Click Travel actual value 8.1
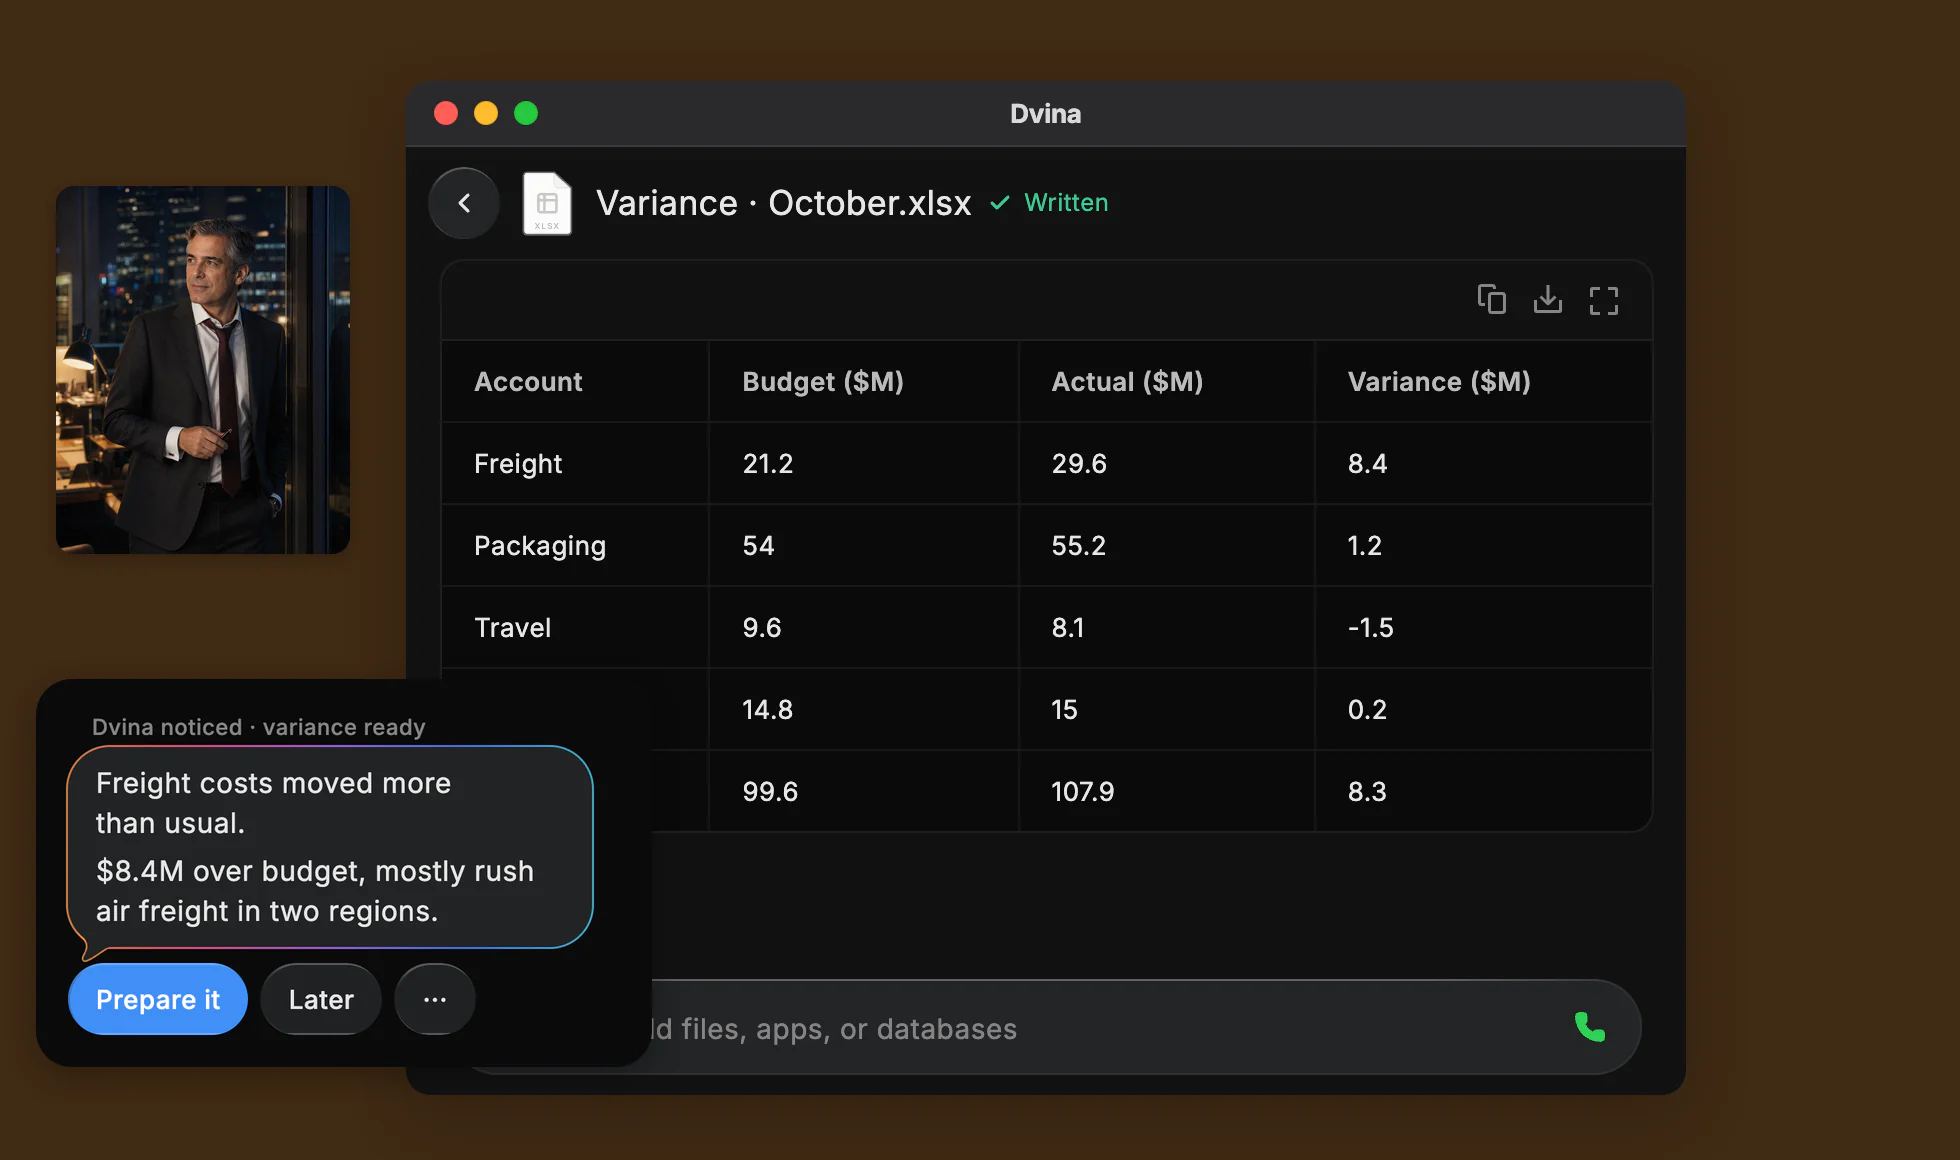 point(1067,628)
